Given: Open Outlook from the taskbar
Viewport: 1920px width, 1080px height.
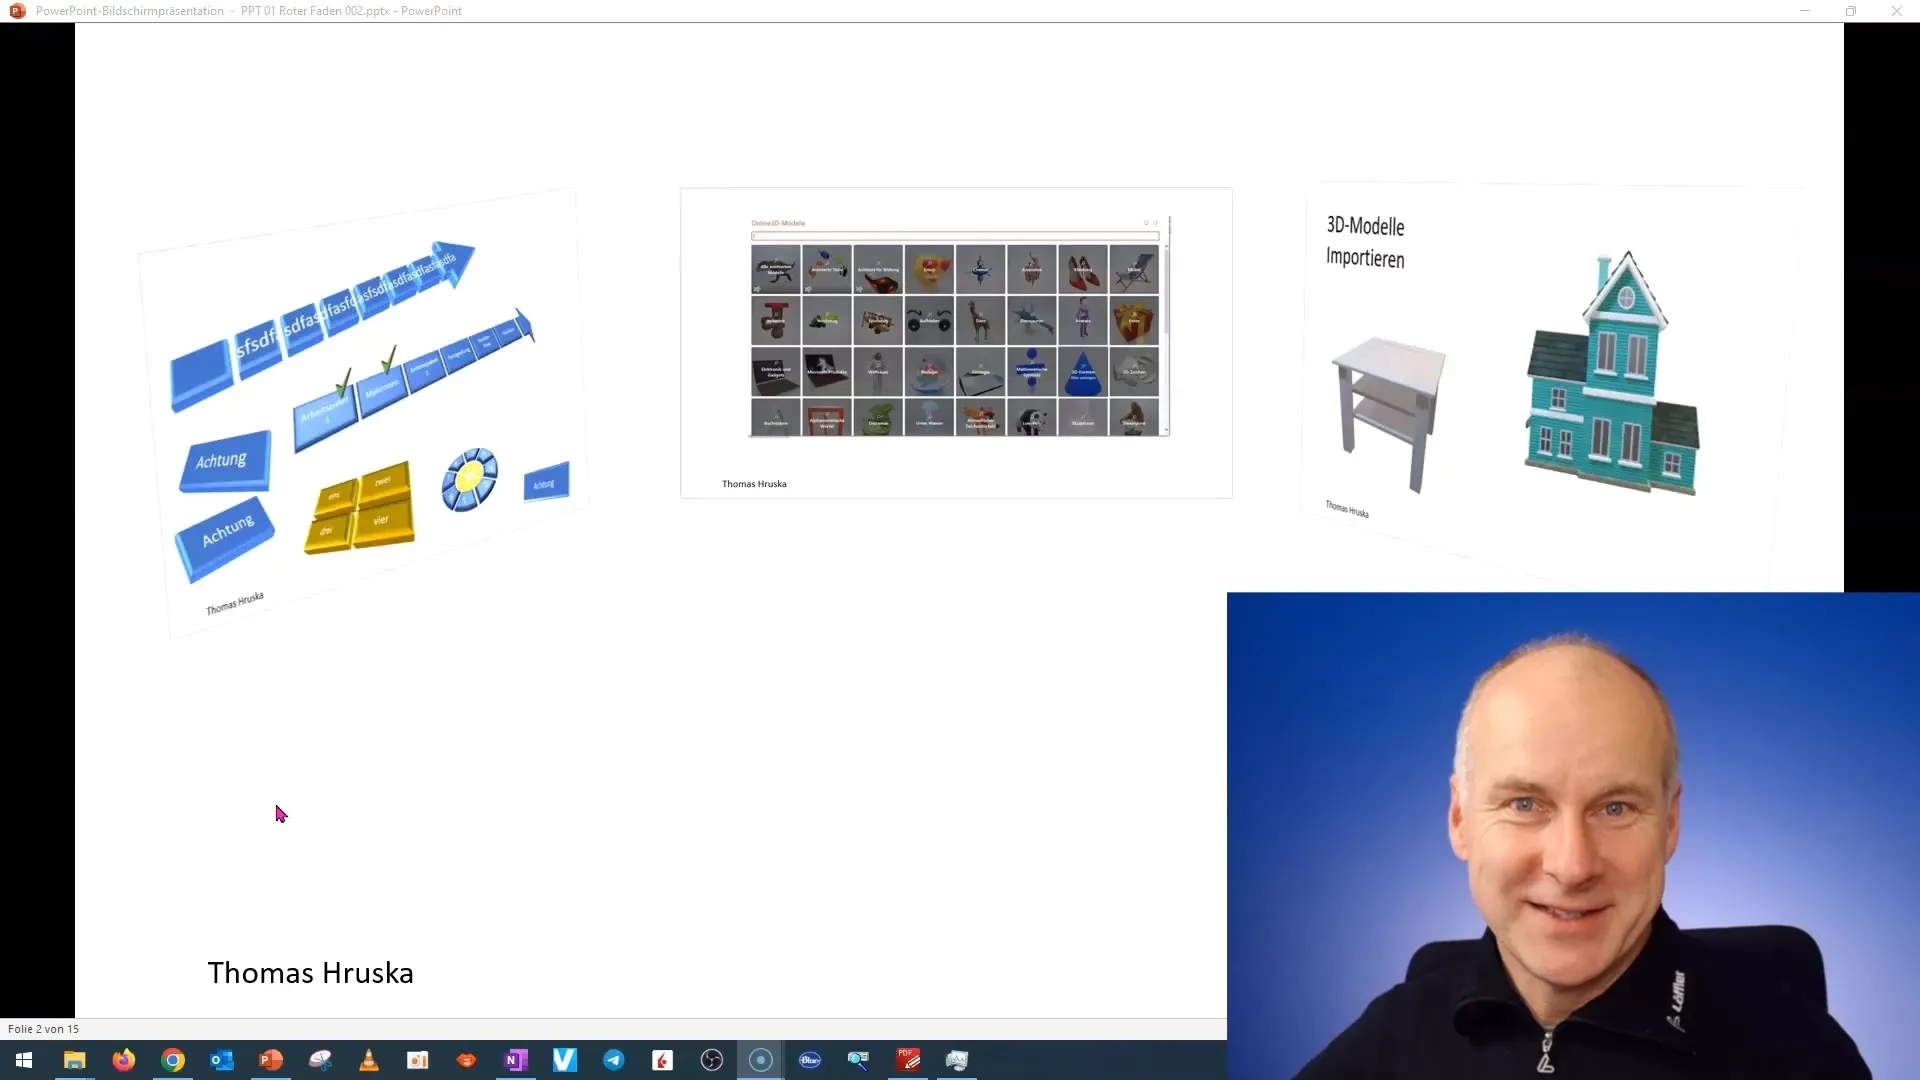Looking at the screenshot, I should 221,1060.
